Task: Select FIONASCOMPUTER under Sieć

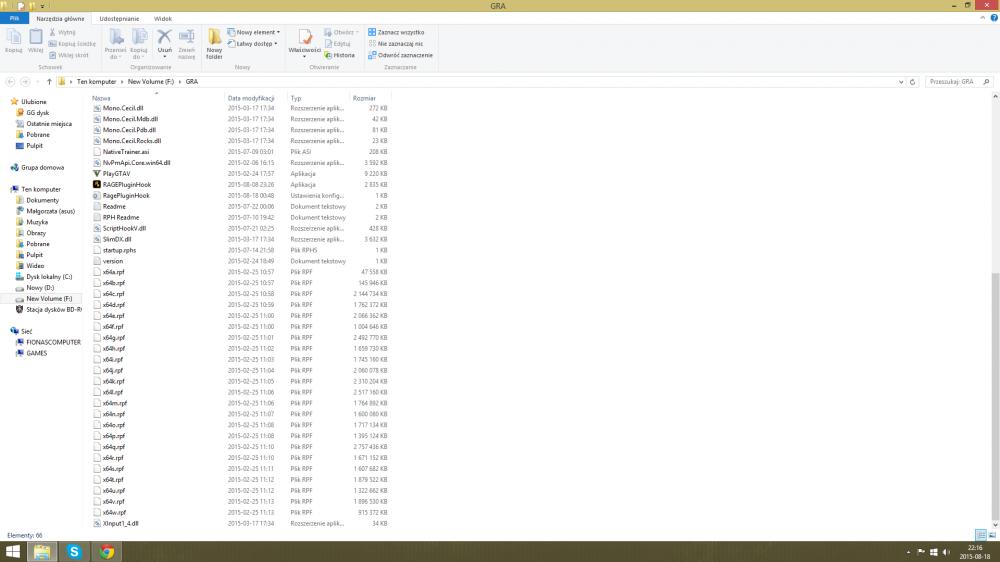Action: tap(53, 342)
